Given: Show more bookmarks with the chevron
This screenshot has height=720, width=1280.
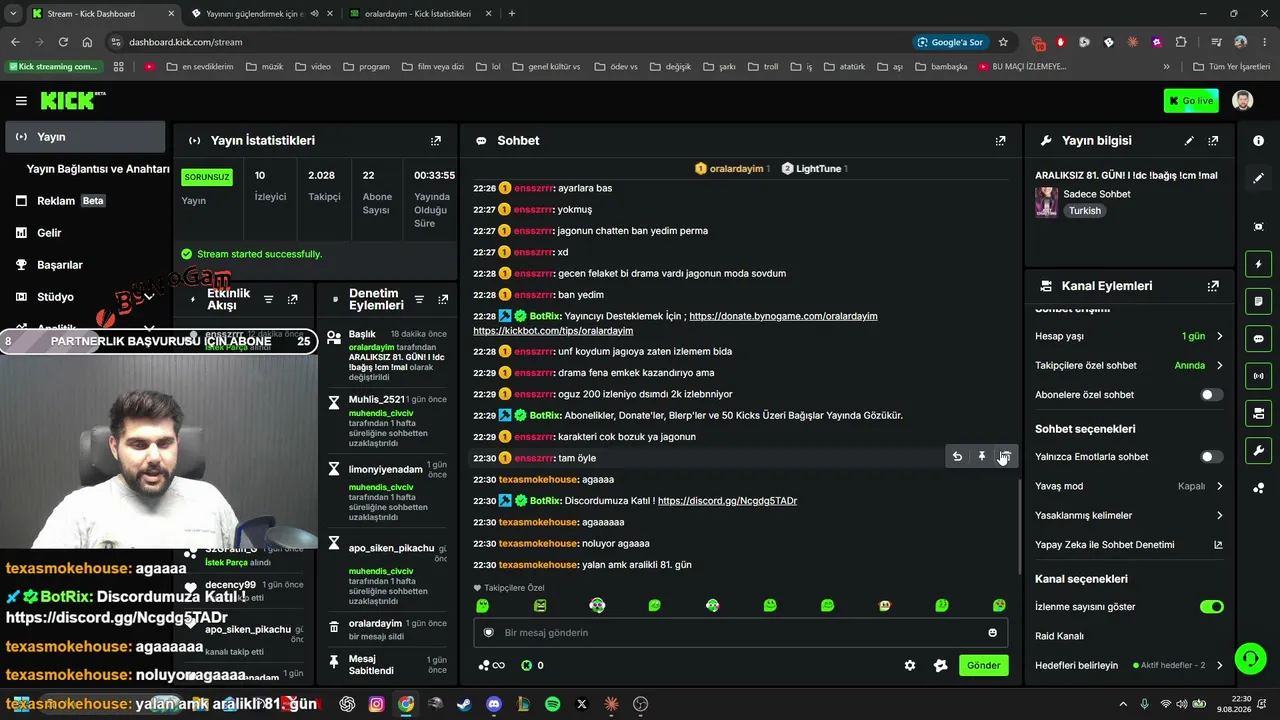Looking at the screenshot, I should pyautogui.click(x=1166, y=67).
